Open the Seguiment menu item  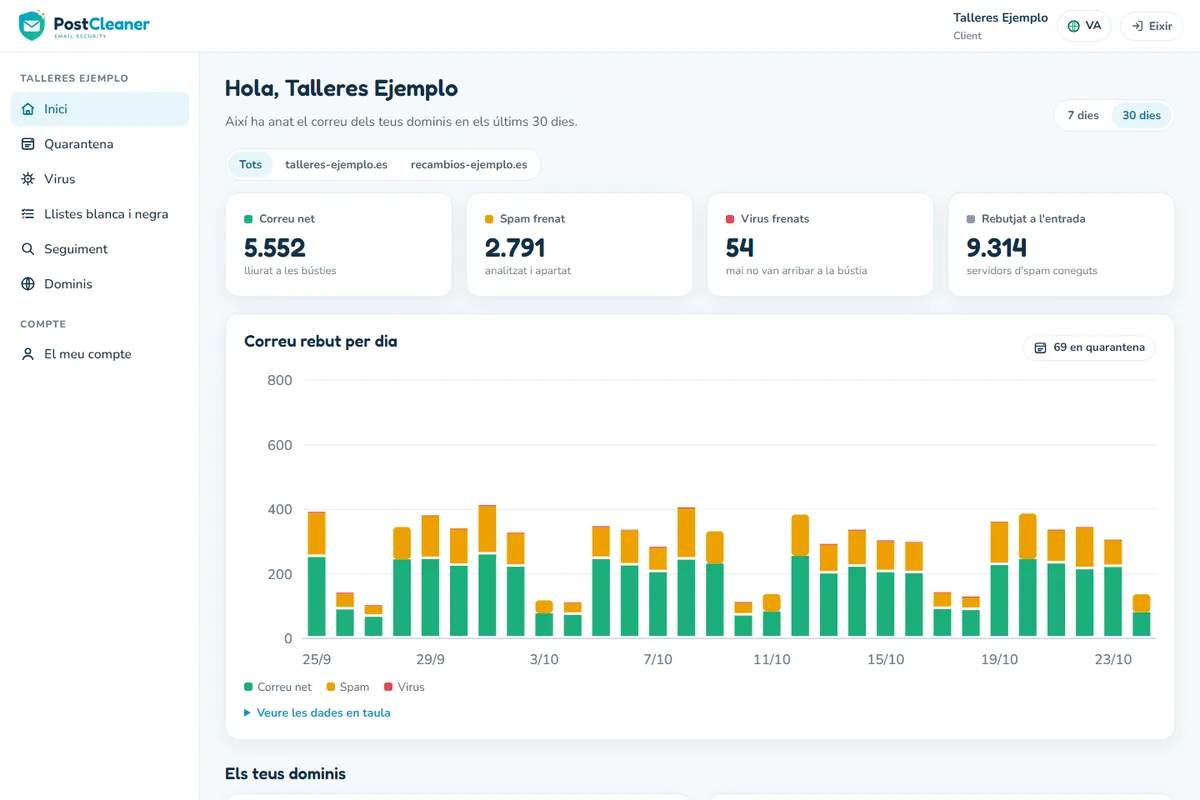tap(99, 249)
